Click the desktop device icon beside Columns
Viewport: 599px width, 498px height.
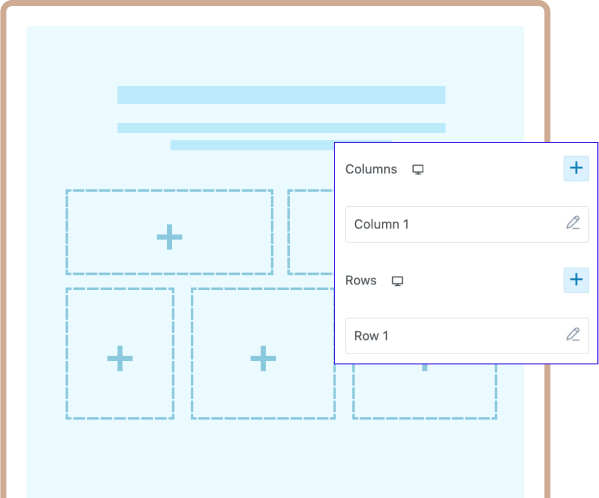click(418, 170)
